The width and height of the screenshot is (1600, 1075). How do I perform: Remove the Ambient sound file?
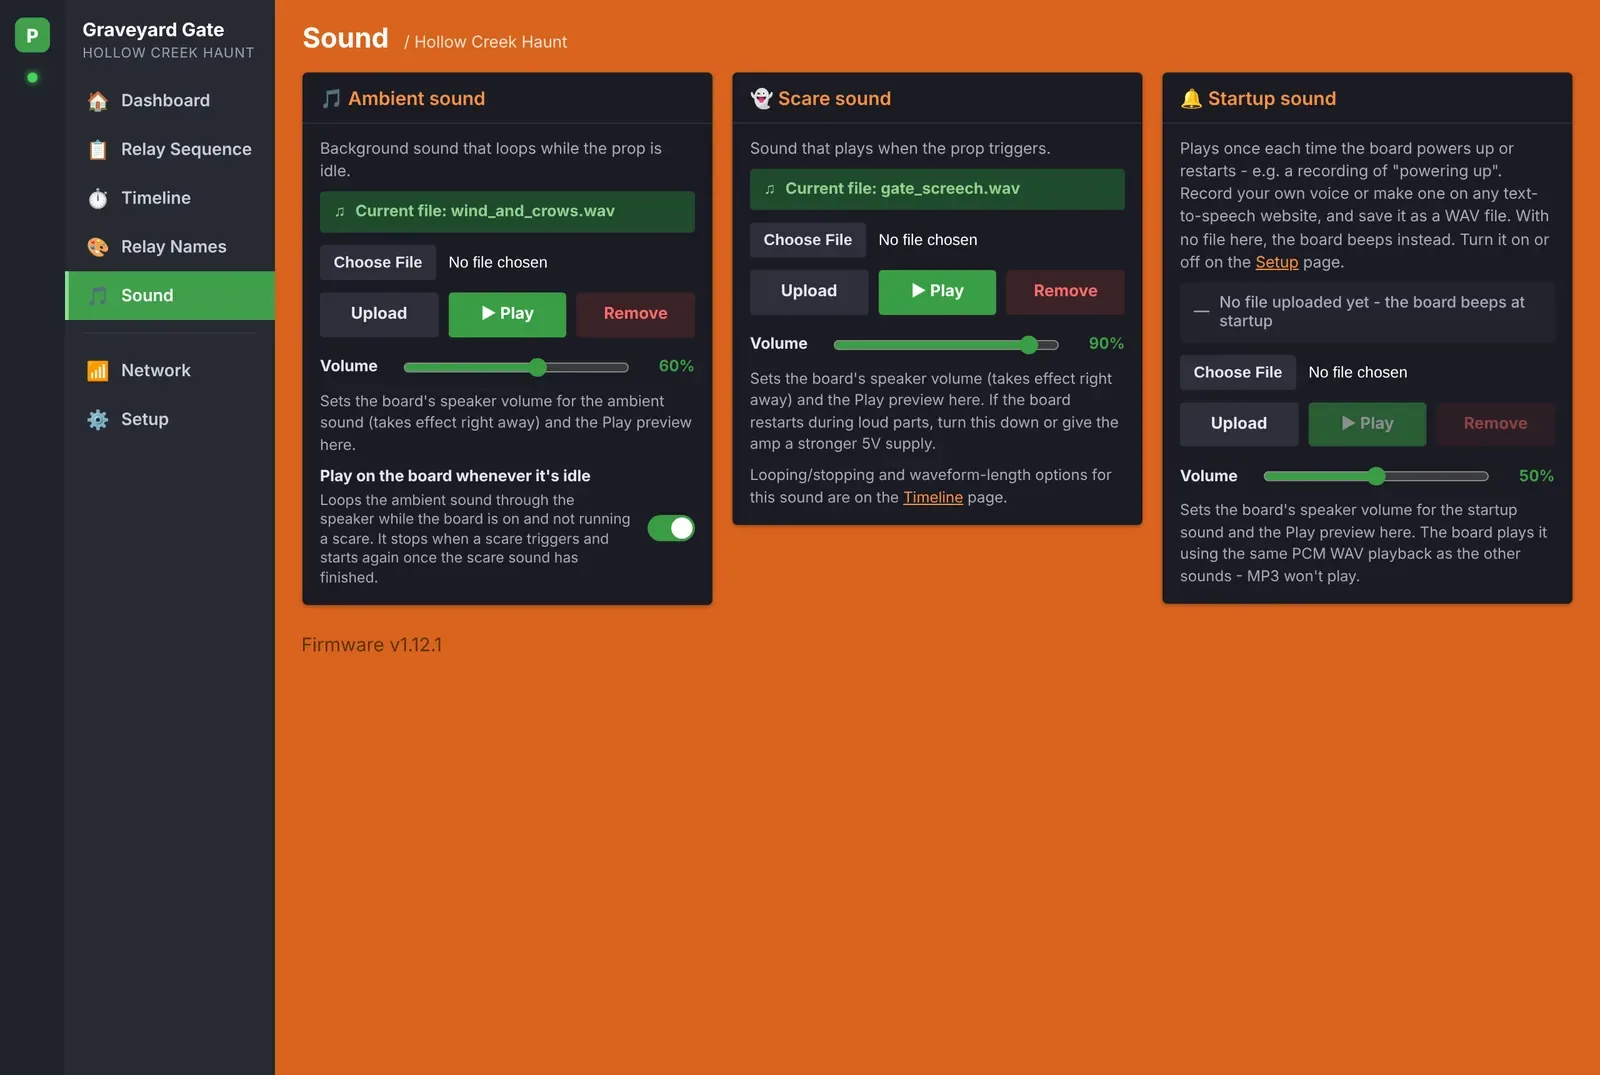(x=635, y=314)
